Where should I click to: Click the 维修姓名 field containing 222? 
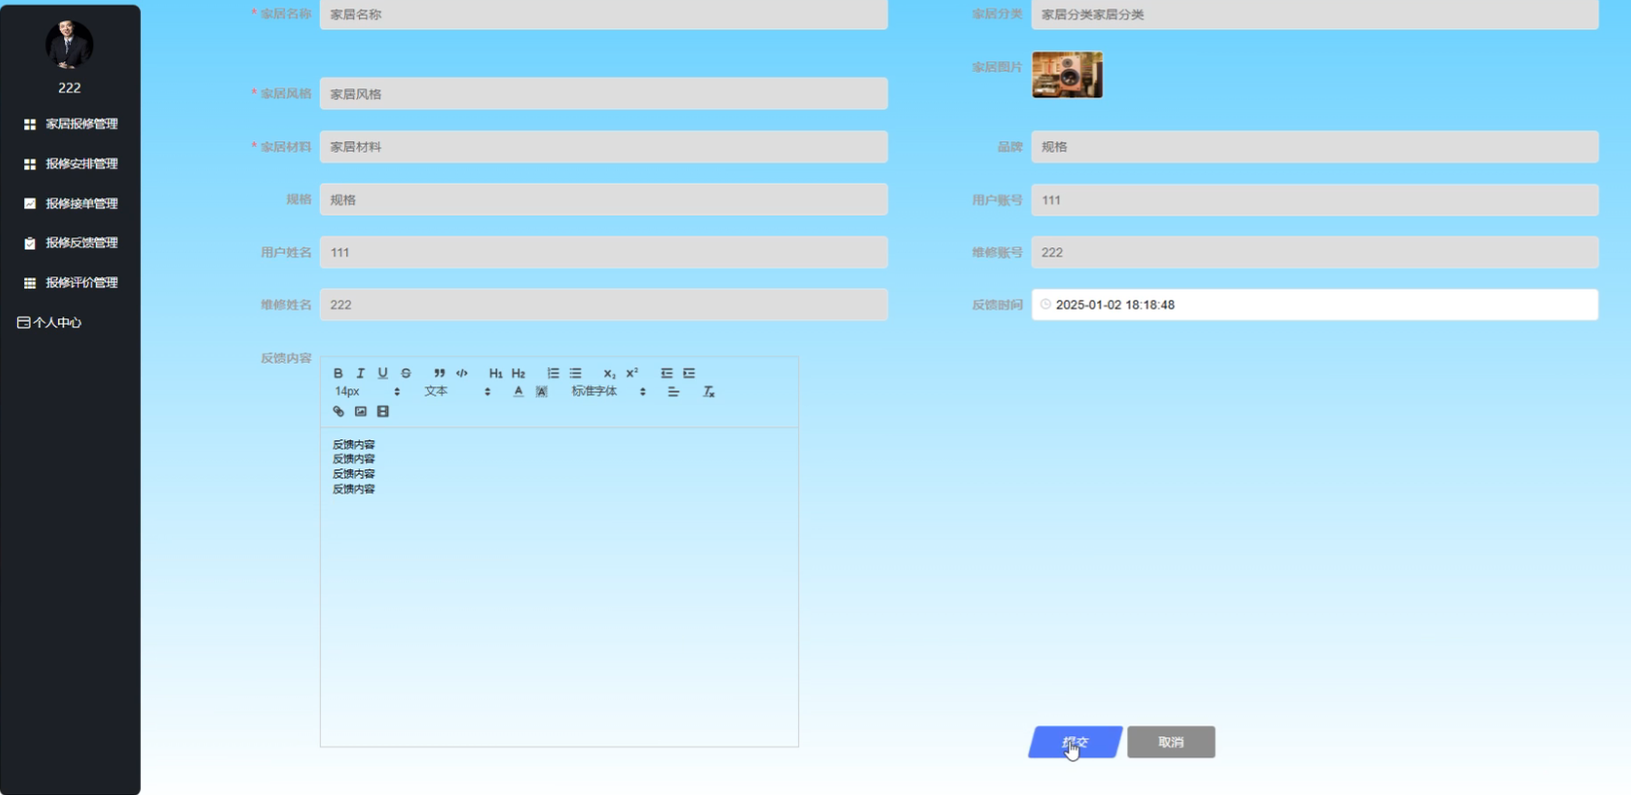(x=604, y=305)
